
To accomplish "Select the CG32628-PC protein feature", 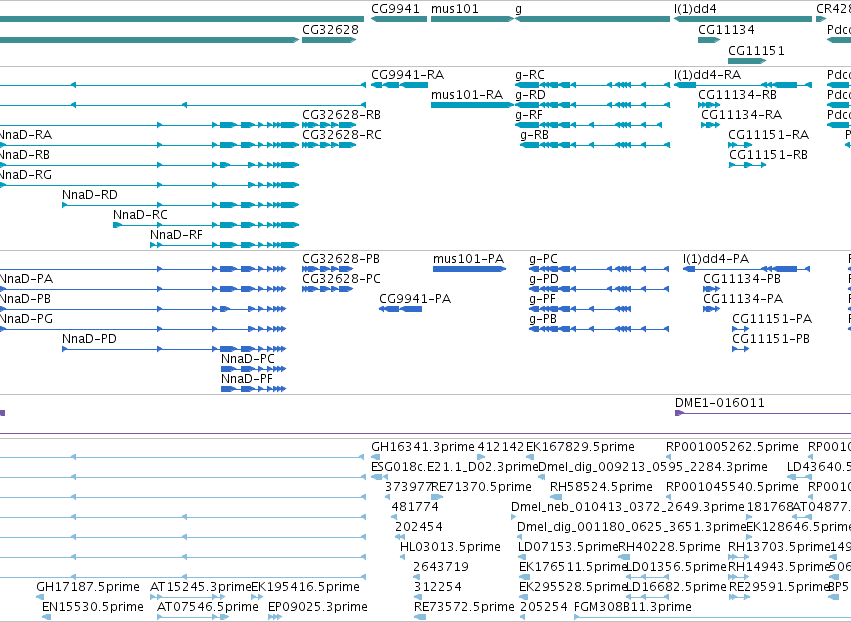I will 328,289.
